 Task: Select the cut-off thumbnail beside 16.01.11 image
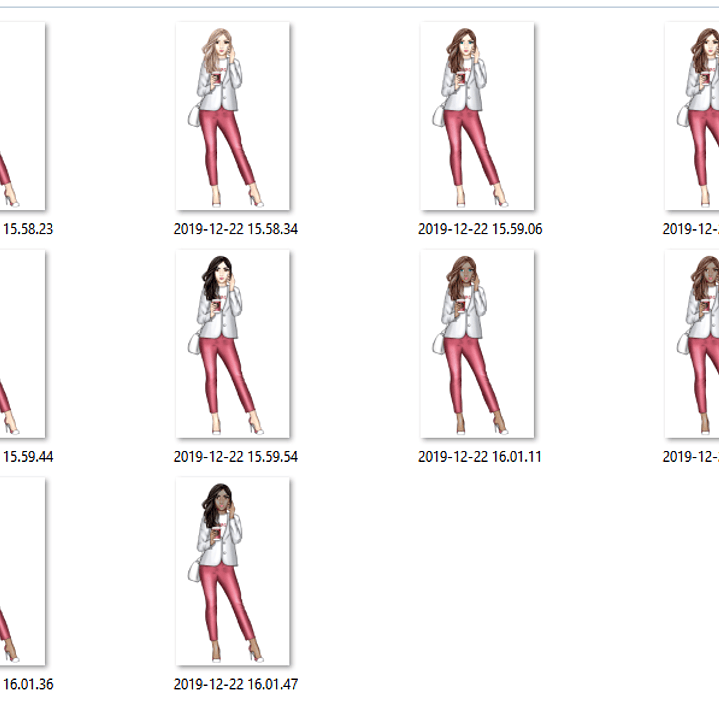(x=695, y=344)
